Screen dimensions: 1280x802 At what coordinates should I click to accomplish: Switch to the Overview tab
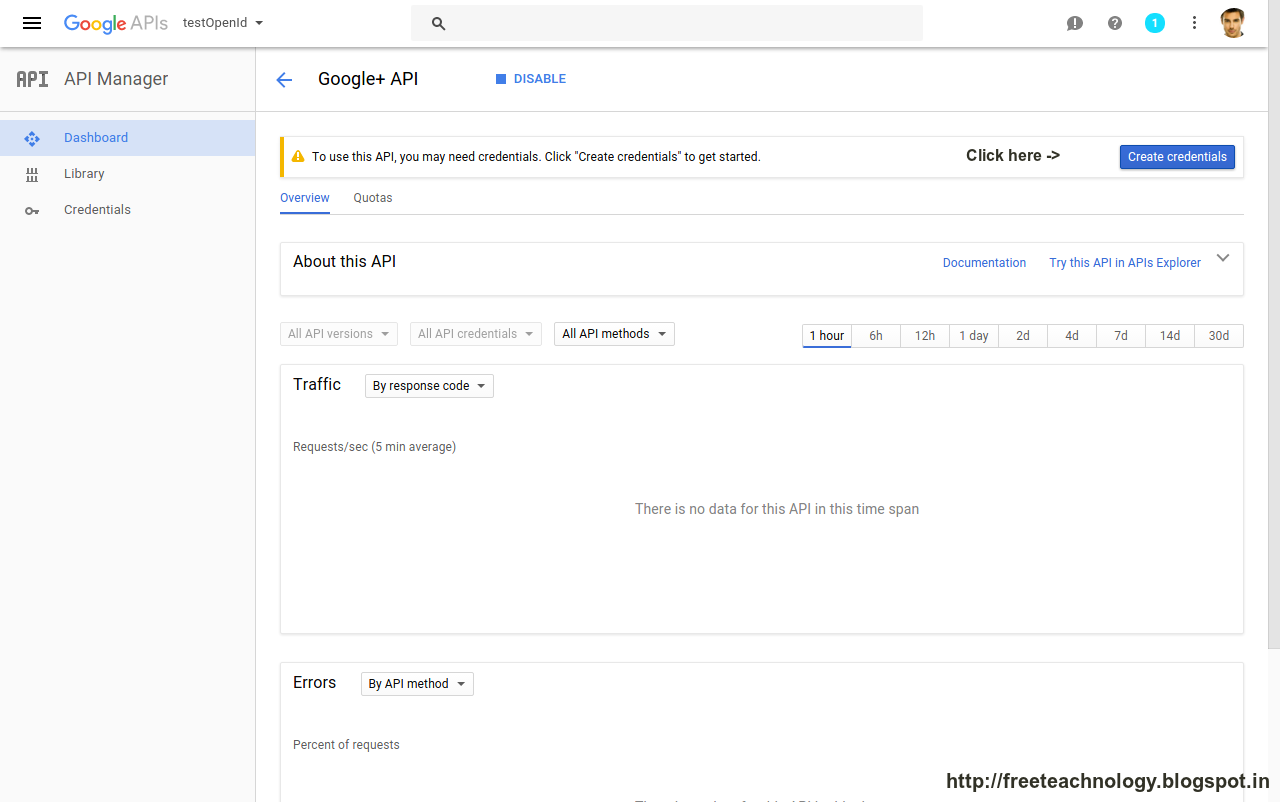(305, 198)
